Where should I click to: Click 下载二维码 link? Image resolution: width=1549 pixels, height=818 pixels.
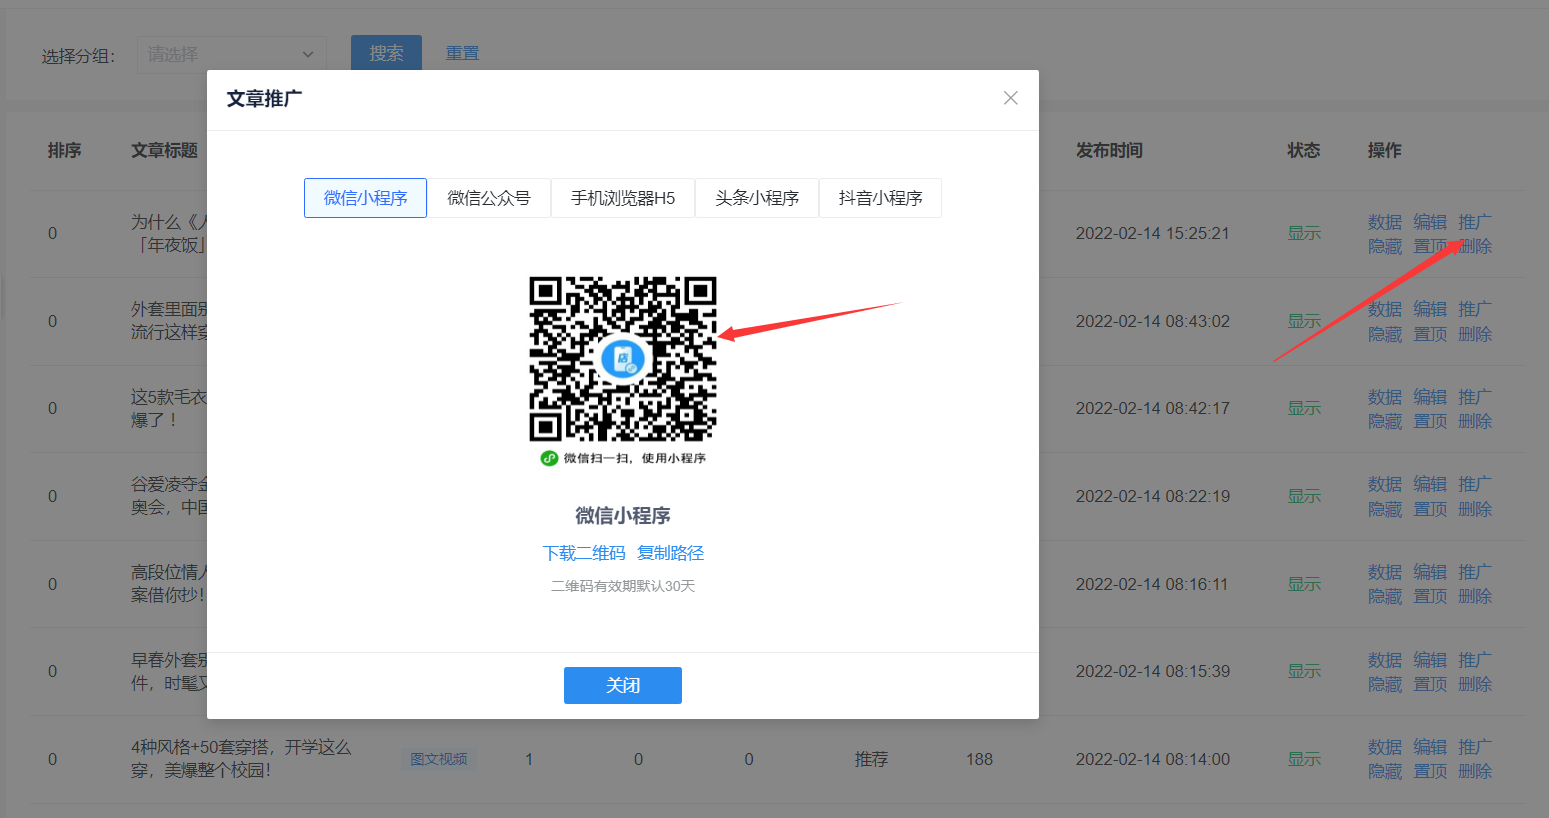(x=584, y=553)
